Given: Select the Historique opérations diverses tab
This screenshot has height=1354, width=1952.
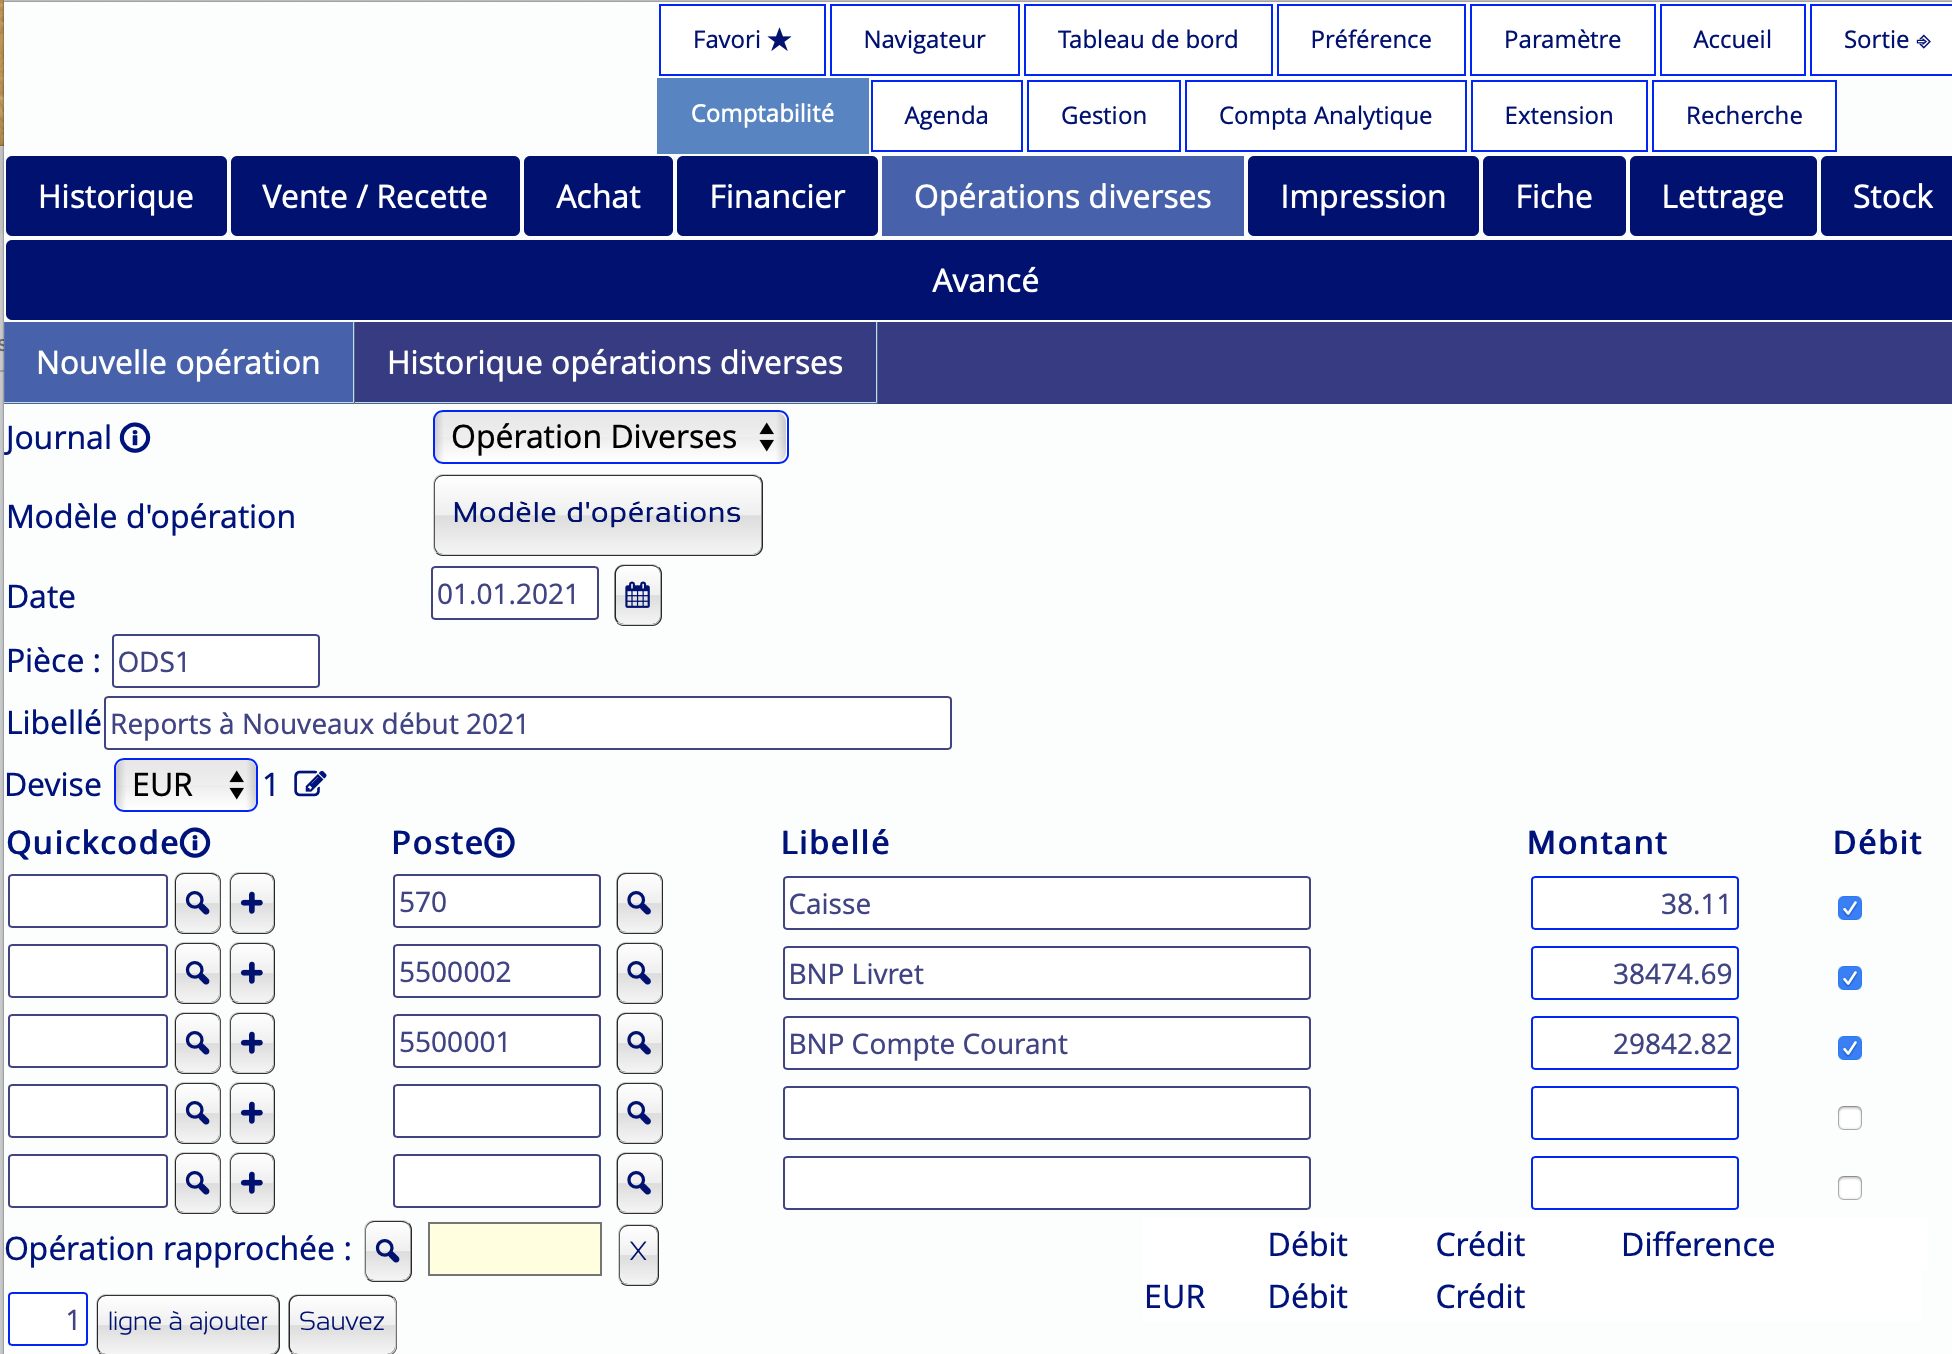Looking at the screenshot, I should point(616,360).
